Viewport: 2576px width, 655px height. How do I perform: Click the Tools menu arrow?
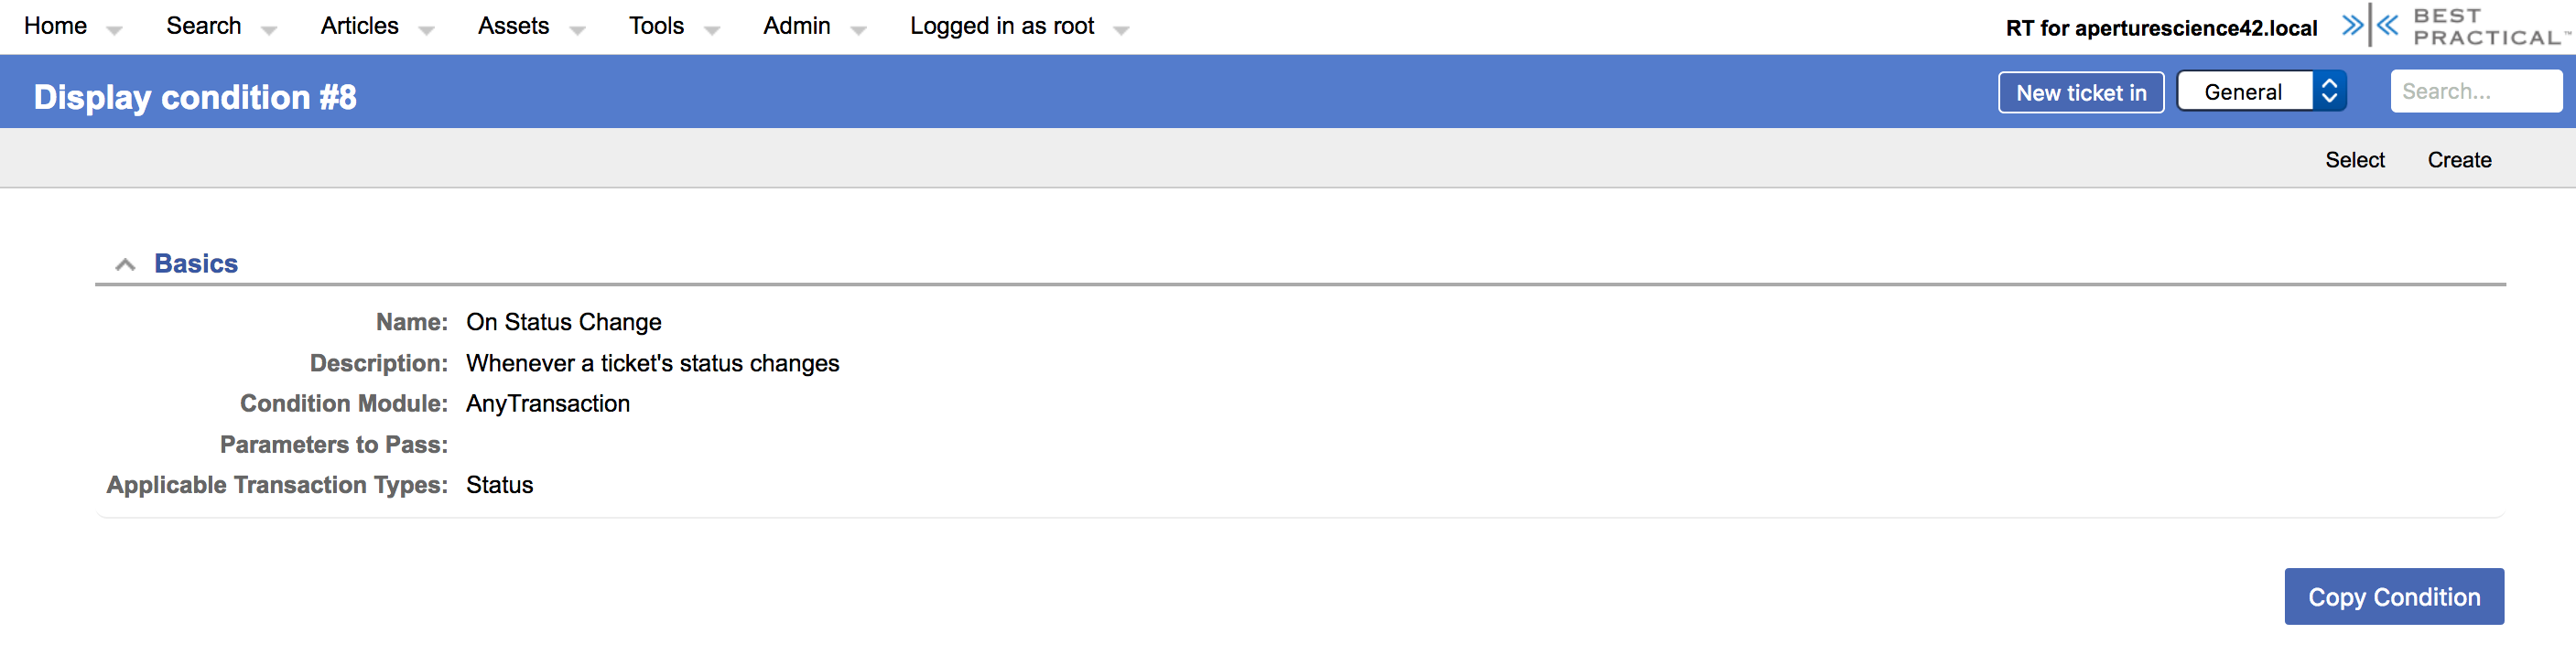712,30
